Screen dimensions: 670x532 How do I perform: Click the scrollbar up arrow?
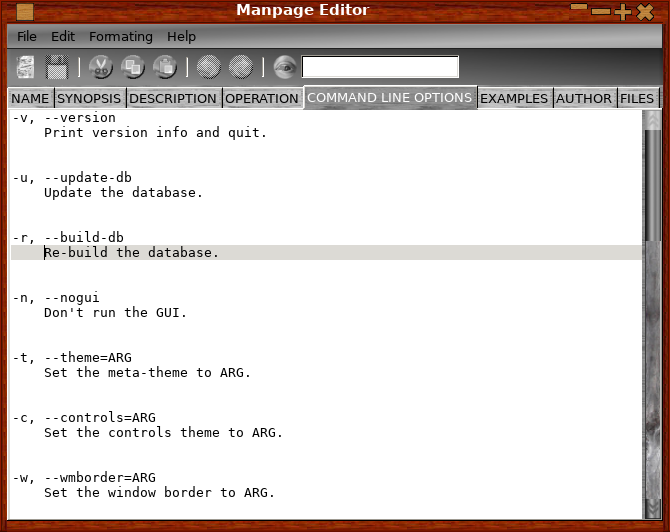652,120
